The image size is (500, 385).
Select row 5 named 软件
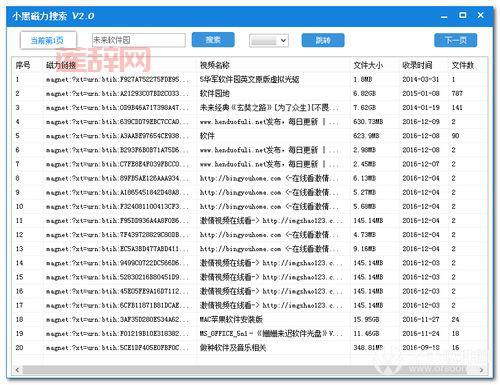[207, 136]
